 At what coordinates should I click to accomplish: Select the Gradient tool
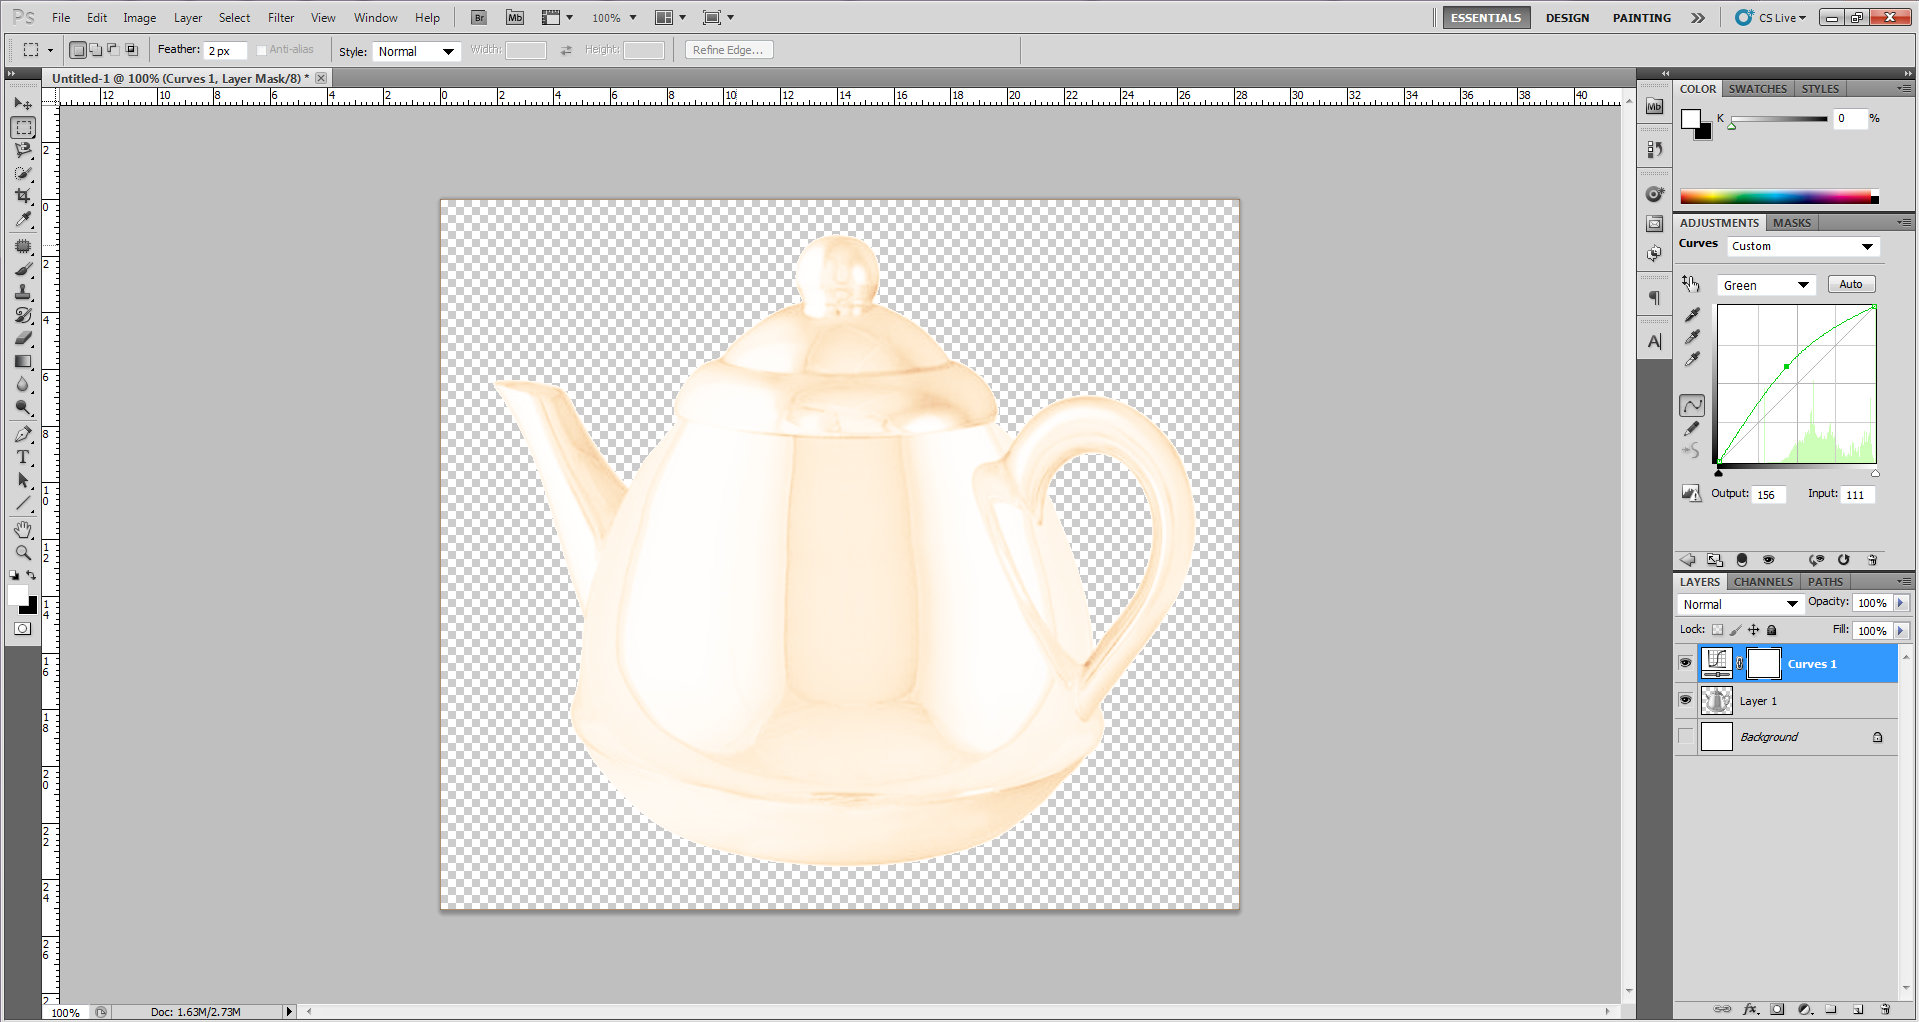click(23, 361)
